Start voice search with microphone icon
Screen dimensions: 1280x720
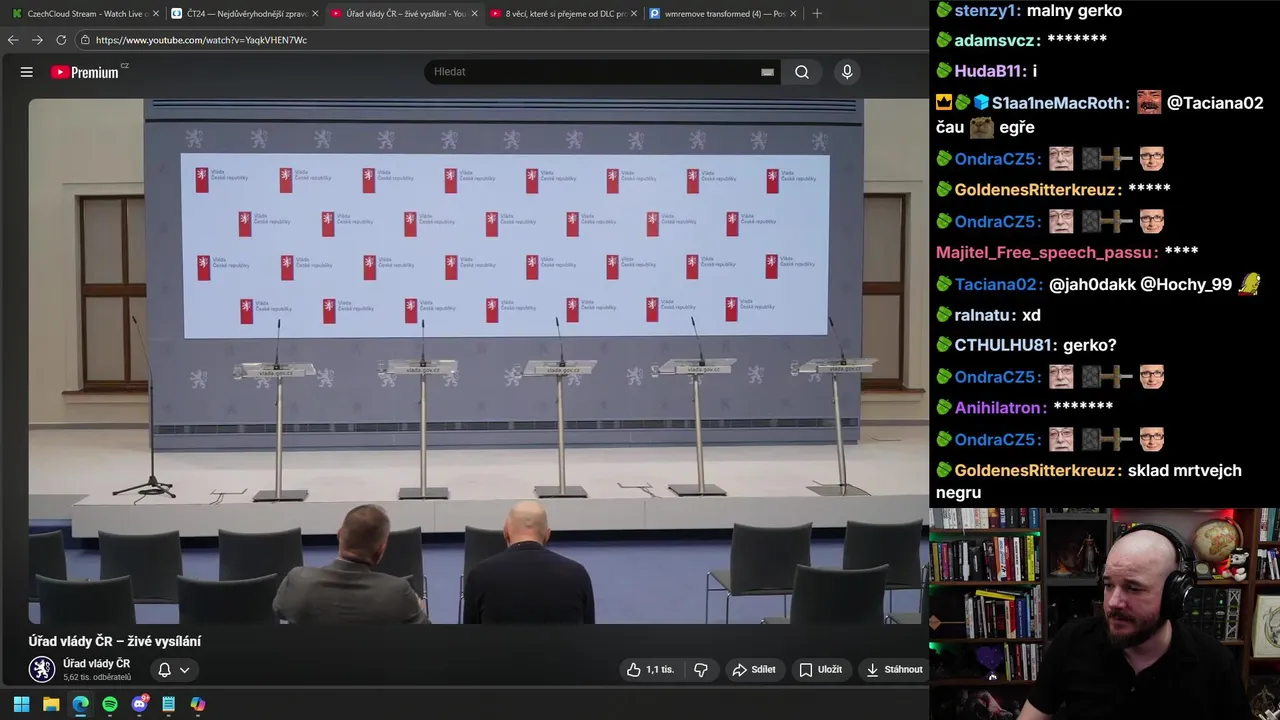point(847,72)
